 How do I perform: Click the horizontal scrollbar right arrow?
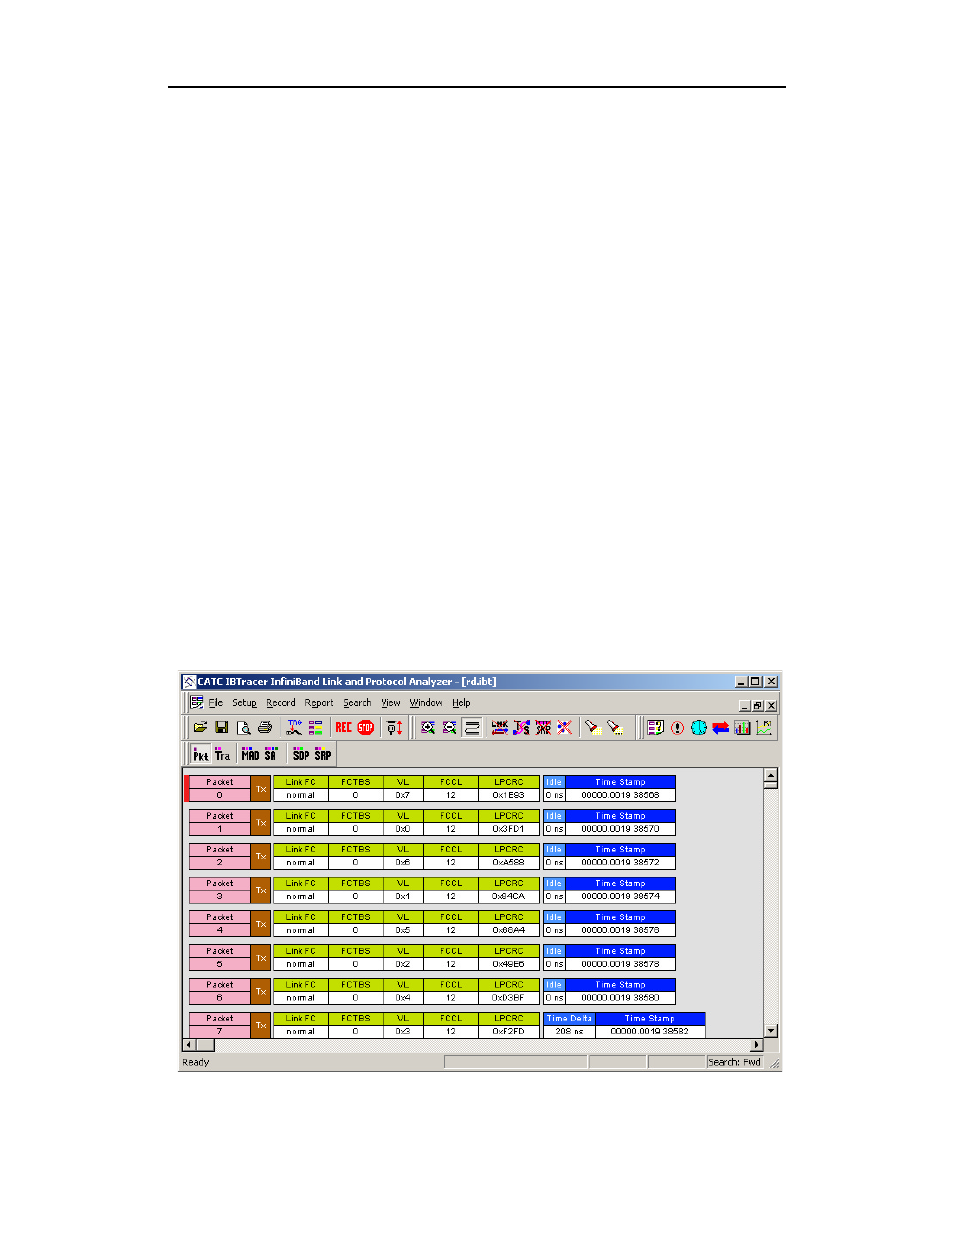757,1045
